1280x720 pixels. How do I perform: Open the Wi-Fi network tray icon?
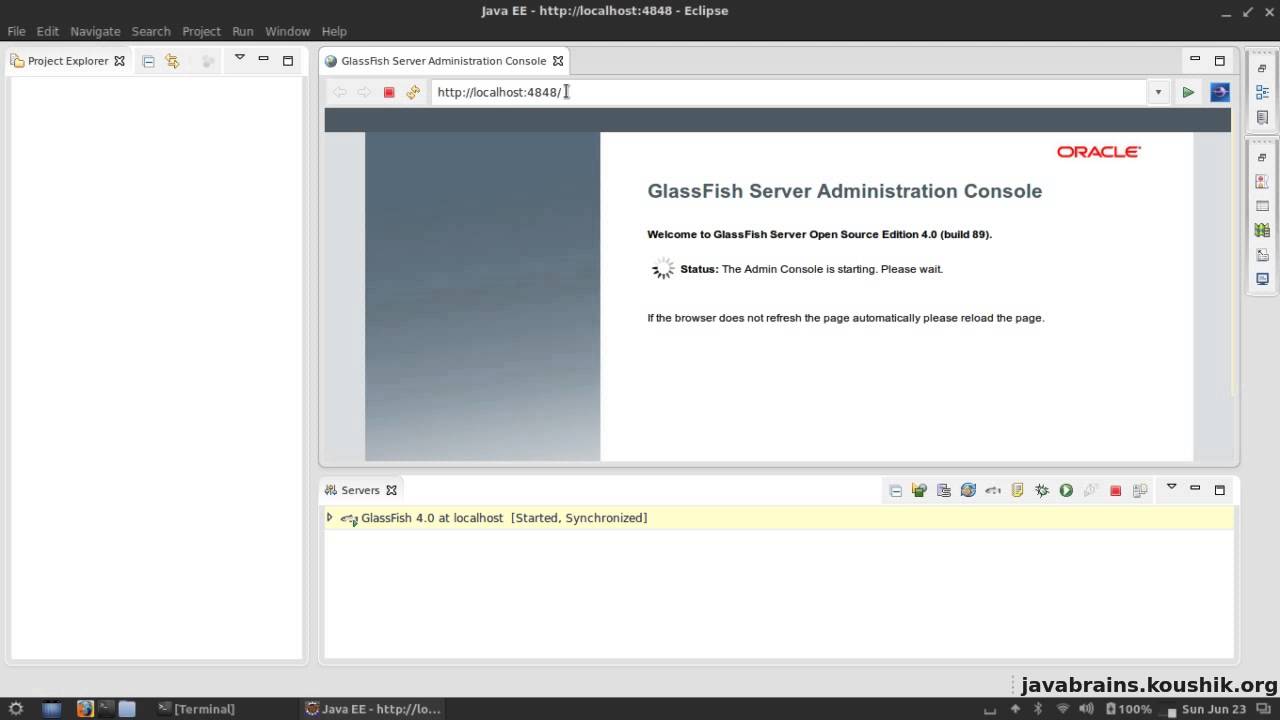coord(1061,709)
